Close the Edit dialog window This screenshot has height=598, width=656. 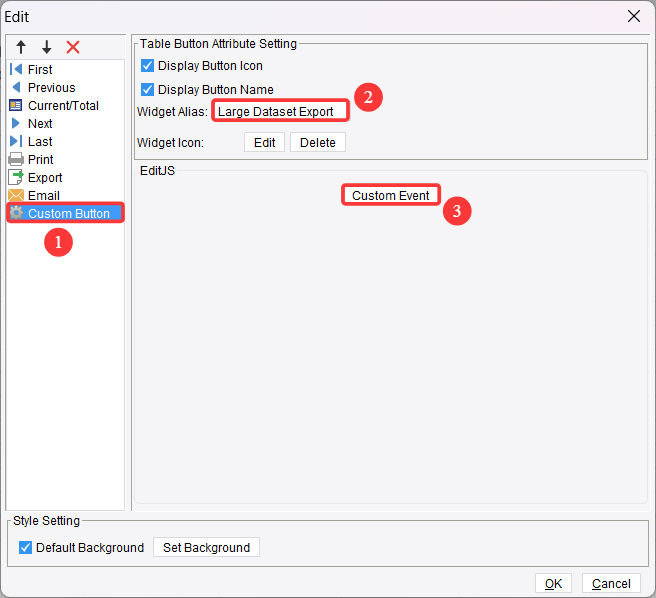[634, 16]
